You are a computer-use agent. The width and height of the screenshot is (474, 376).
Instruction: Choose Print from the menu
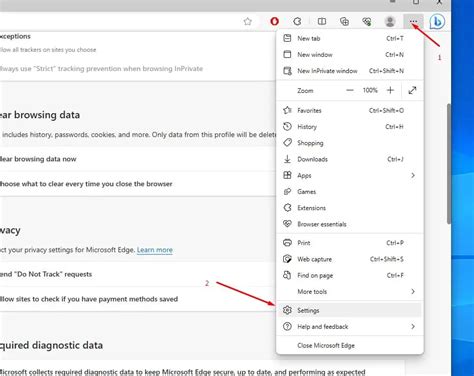pos(350,243)
